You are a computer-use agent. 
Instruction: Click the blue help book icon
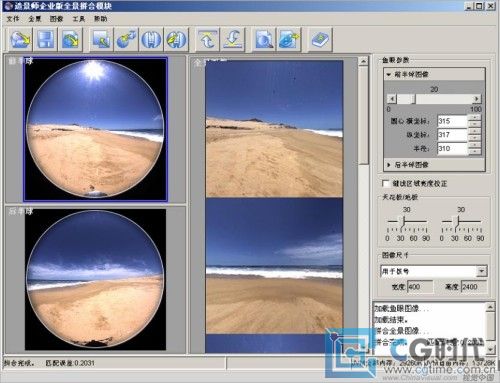click(320, 39)
